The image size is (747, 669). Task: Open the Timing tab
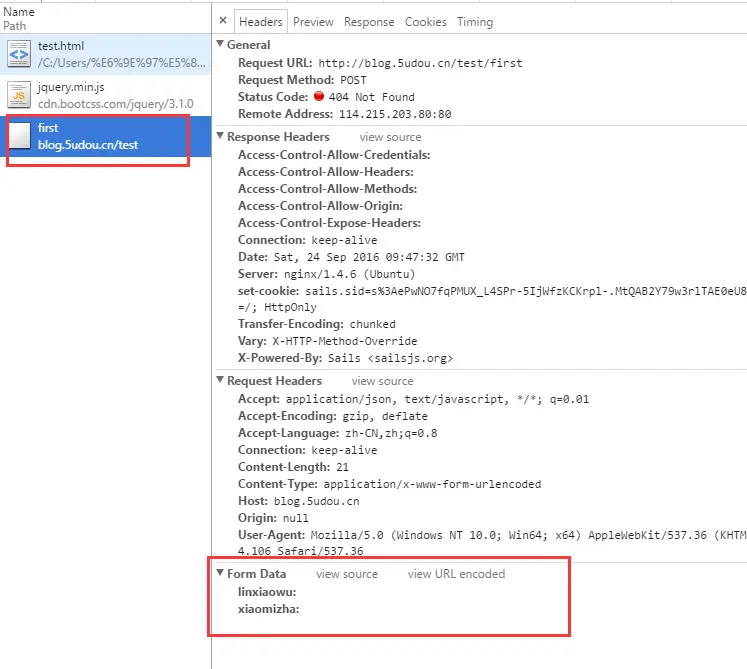[475, 22]
